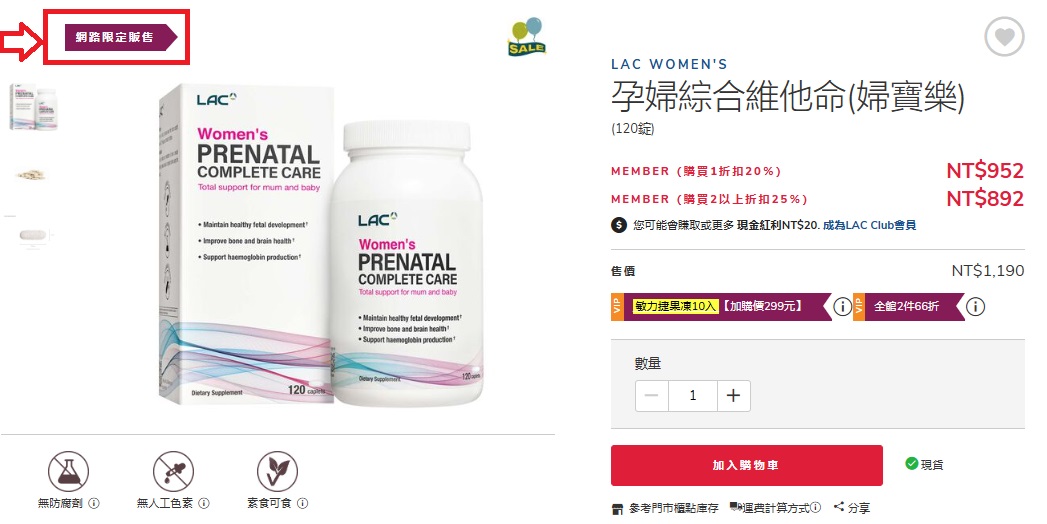Click the quantity input field
The height and width of the screenshot is (524, 1047).
tap(692, 396)
